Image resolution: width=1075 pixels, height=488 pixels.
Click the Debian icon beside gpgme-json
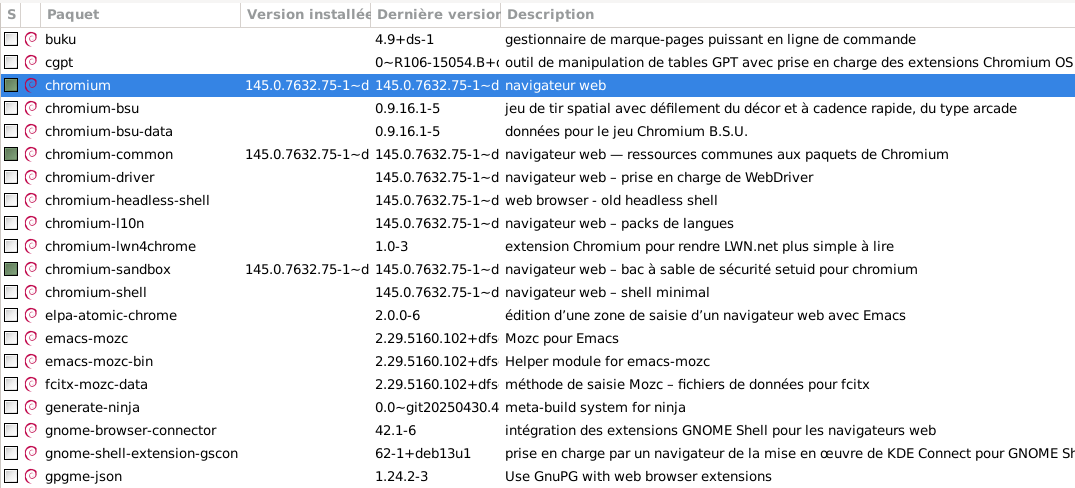pyautogui.click(x=31, y=477)
